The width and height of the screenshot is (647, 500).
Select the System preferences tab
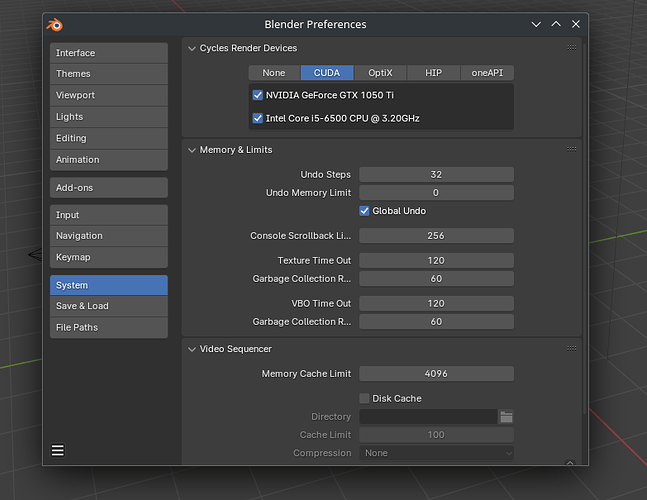[109, 285]
